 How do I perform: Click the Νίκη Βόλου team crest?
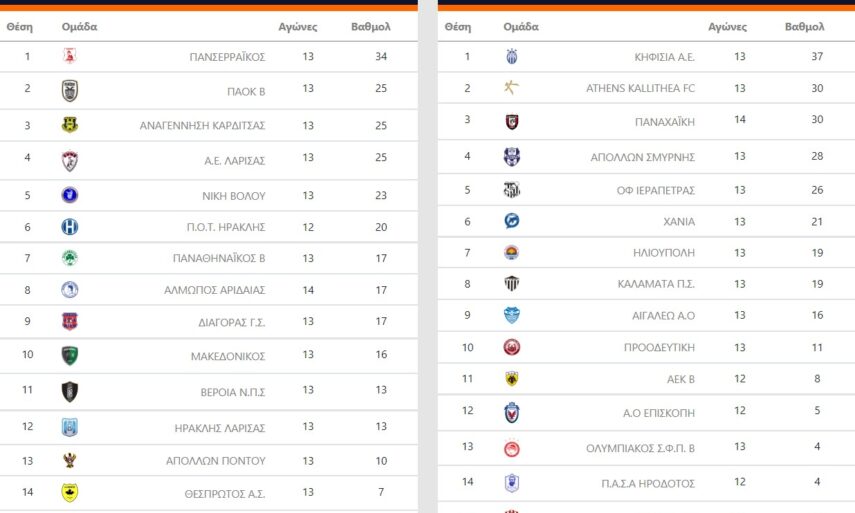click(x=69, y=195)
